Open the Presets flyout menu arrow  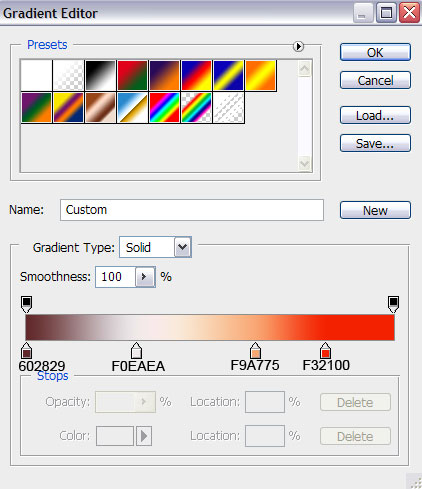click(298, 46)
